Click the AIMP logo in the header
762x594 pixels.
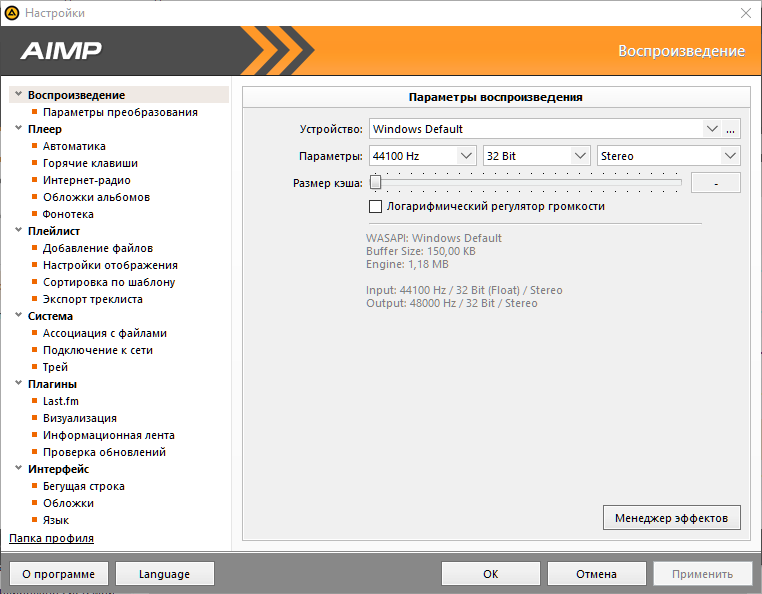pos(61,51)
